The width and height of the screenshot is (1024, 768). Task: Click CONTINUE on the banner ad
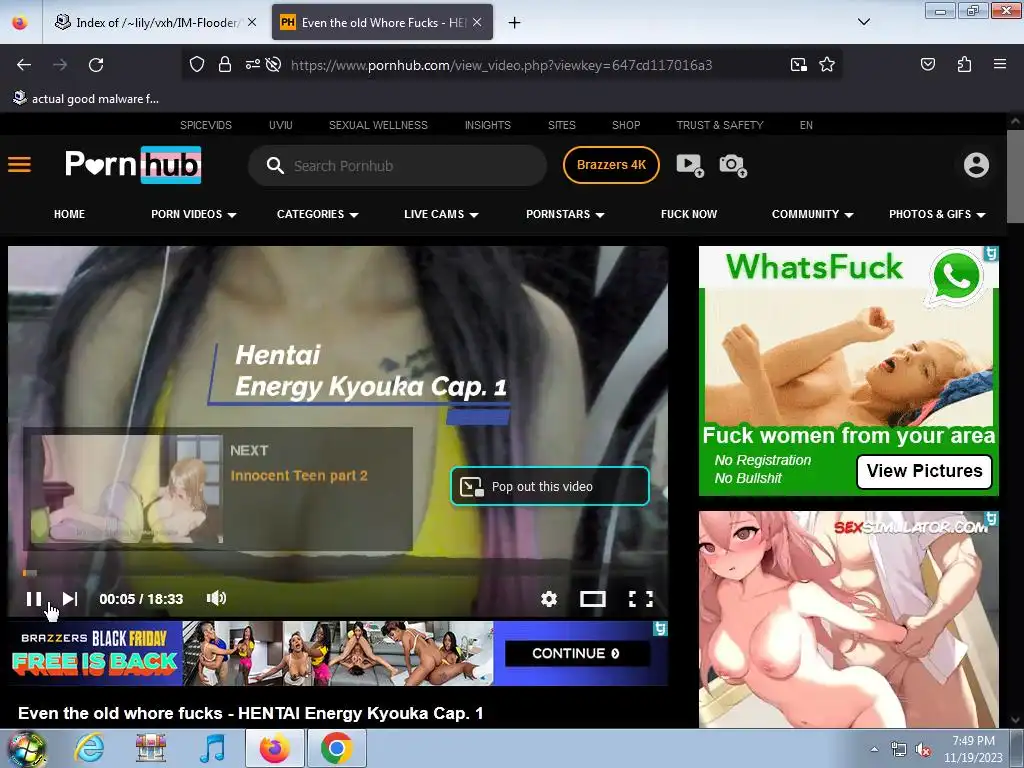point(577,653)
